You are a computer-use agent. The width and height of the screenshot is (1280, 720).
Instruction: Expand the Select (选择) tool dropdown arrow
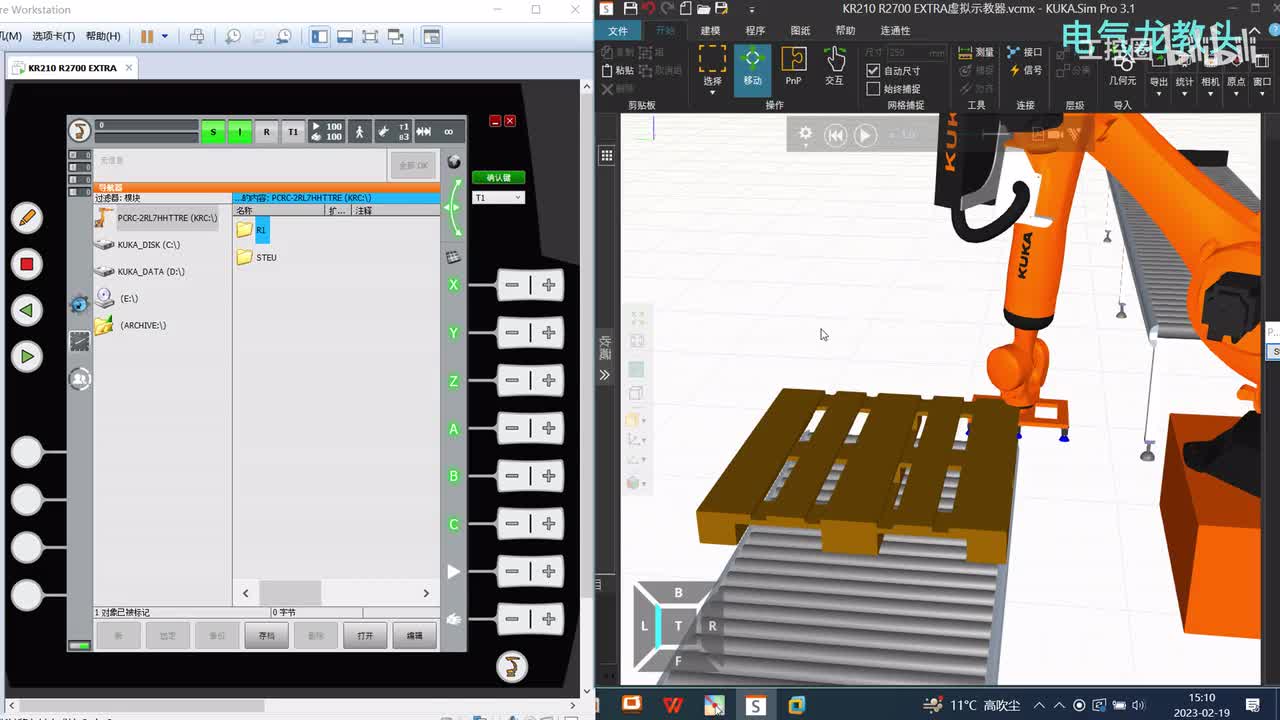(x=712, y=92)
